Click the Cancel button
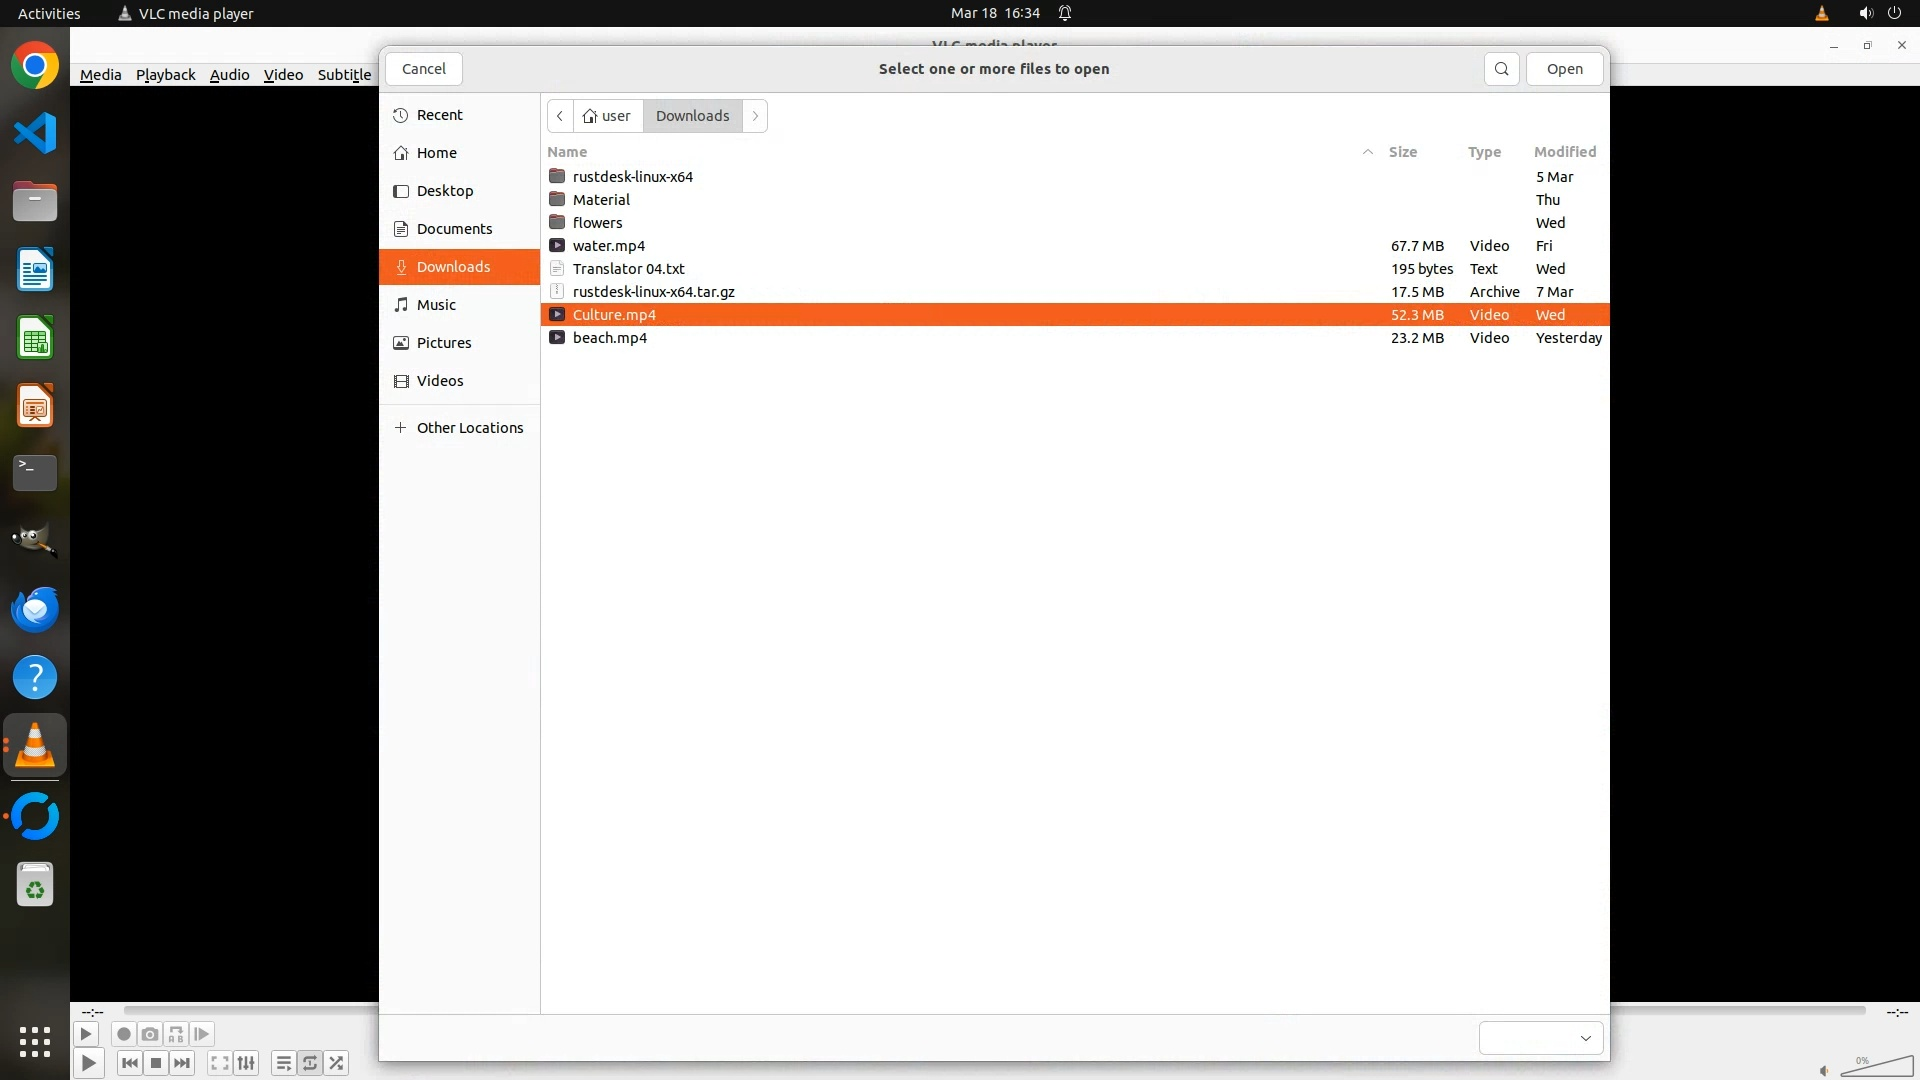This screenshot has width=1920, height=1080. (423, 69)
